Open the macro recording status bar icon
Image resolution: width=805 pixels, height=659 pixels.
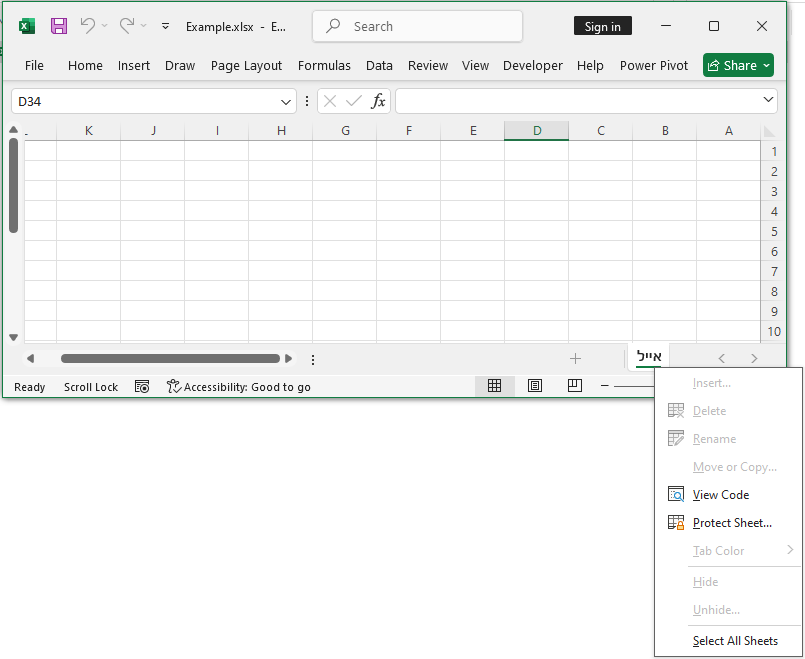tap(142, 387)
